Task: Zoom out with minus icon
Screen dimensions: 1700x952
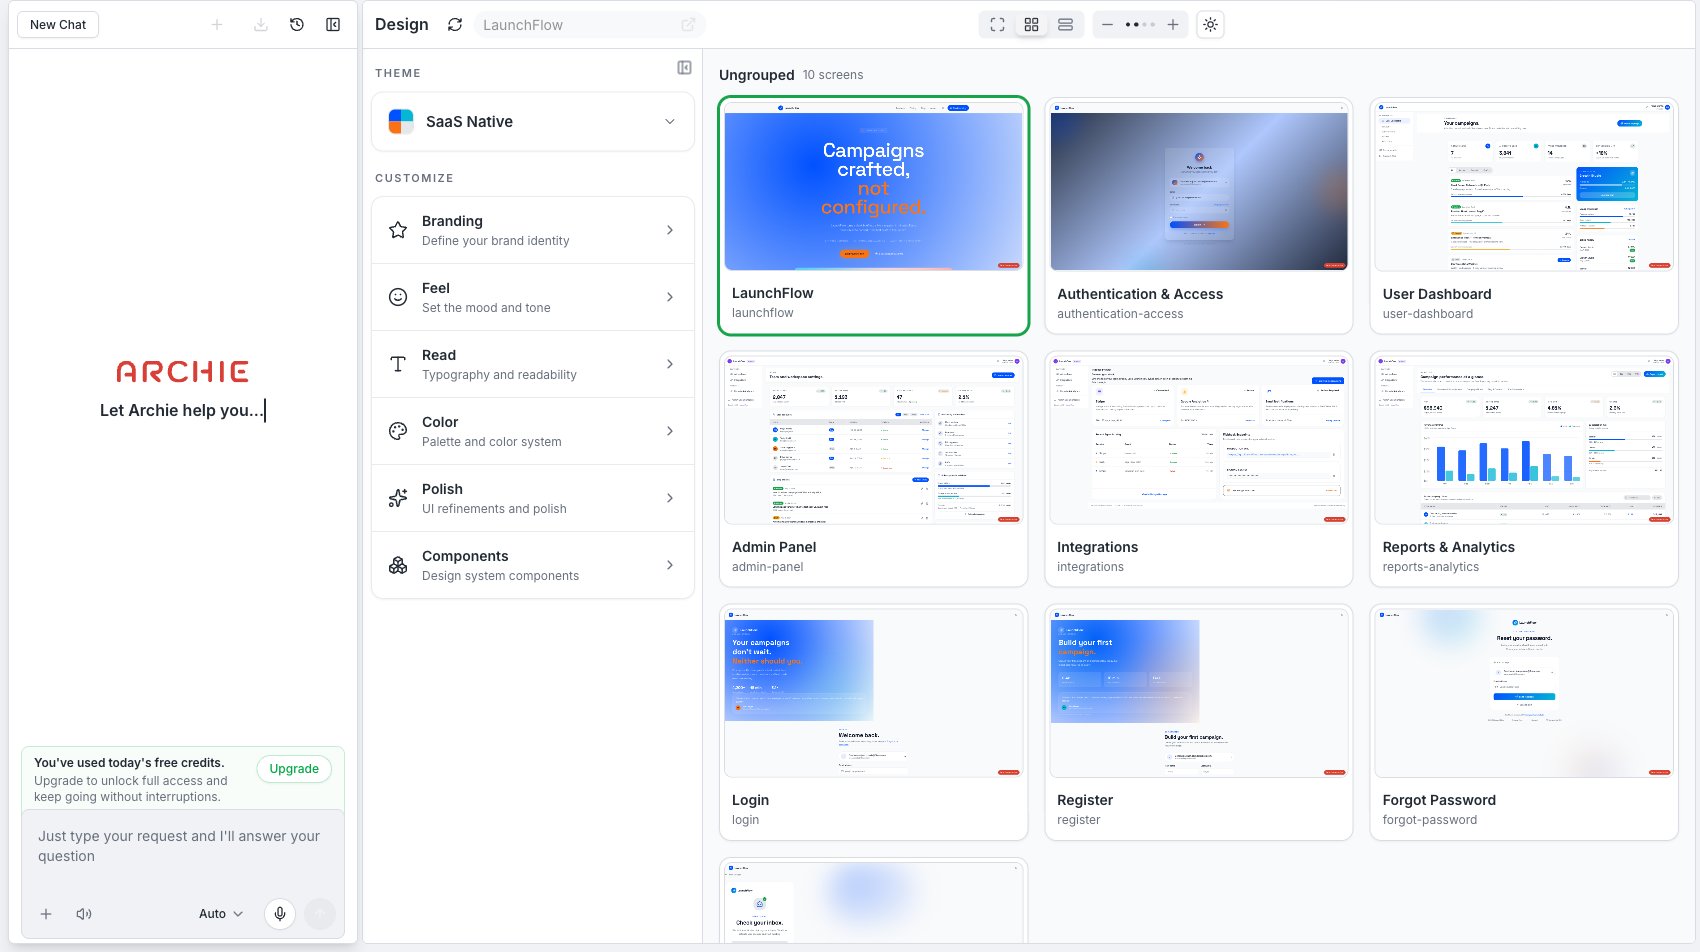Action: [1107, 25]
